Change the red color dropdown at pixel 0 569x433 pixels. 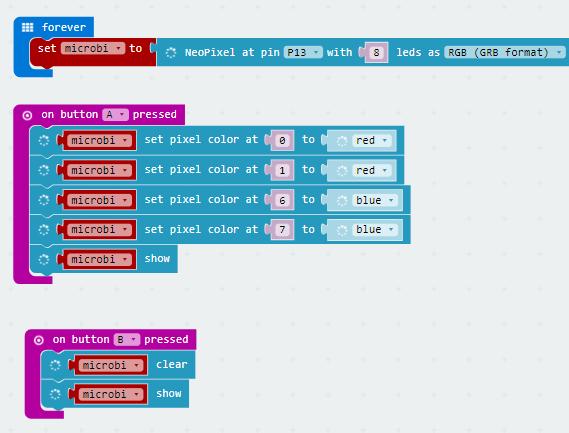tap(372, 140)
